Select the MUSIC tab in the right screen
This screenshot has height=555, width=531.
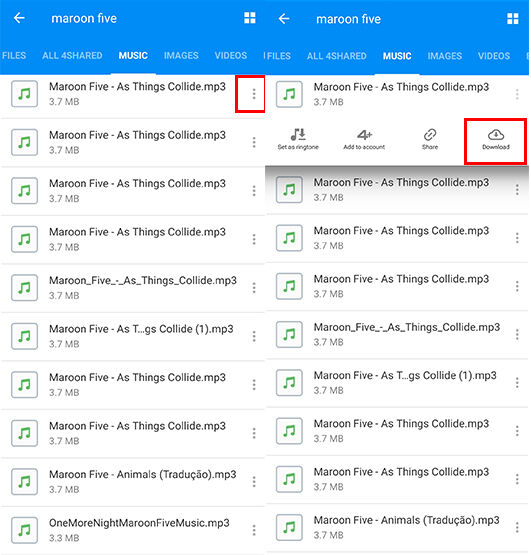coord(397,56)
